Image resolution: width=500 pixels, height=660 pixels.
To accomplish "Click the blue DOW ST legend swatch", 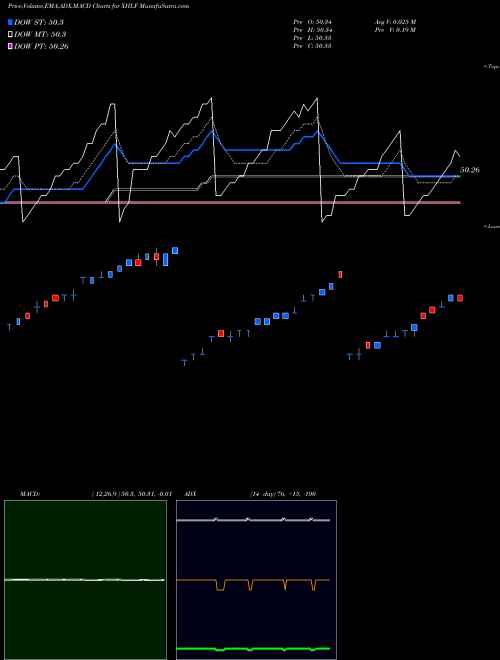I will [10, 22].
